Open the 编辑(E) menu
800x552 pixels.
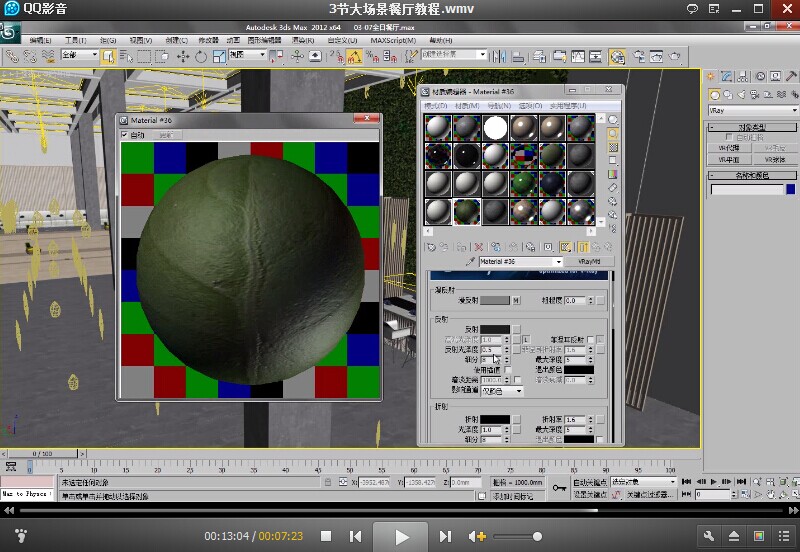40,40
